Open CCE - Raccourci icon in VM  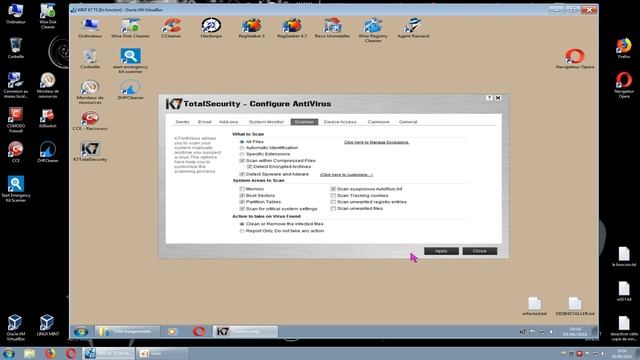click(x=90, y=120)
